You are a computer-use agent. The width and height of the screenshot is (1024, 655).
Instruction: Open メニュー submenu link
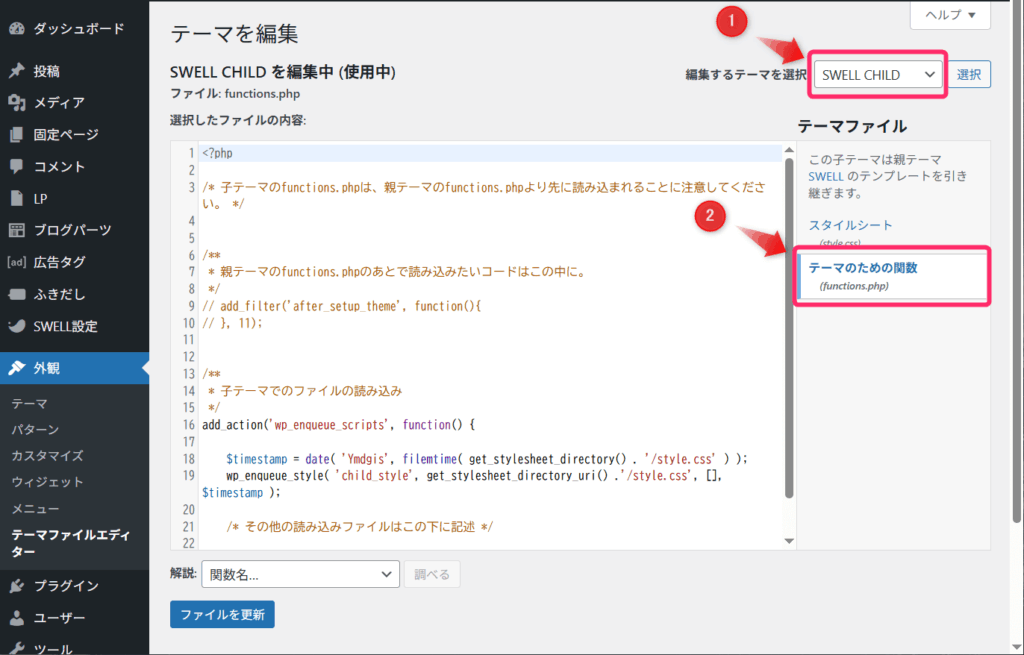35,508
